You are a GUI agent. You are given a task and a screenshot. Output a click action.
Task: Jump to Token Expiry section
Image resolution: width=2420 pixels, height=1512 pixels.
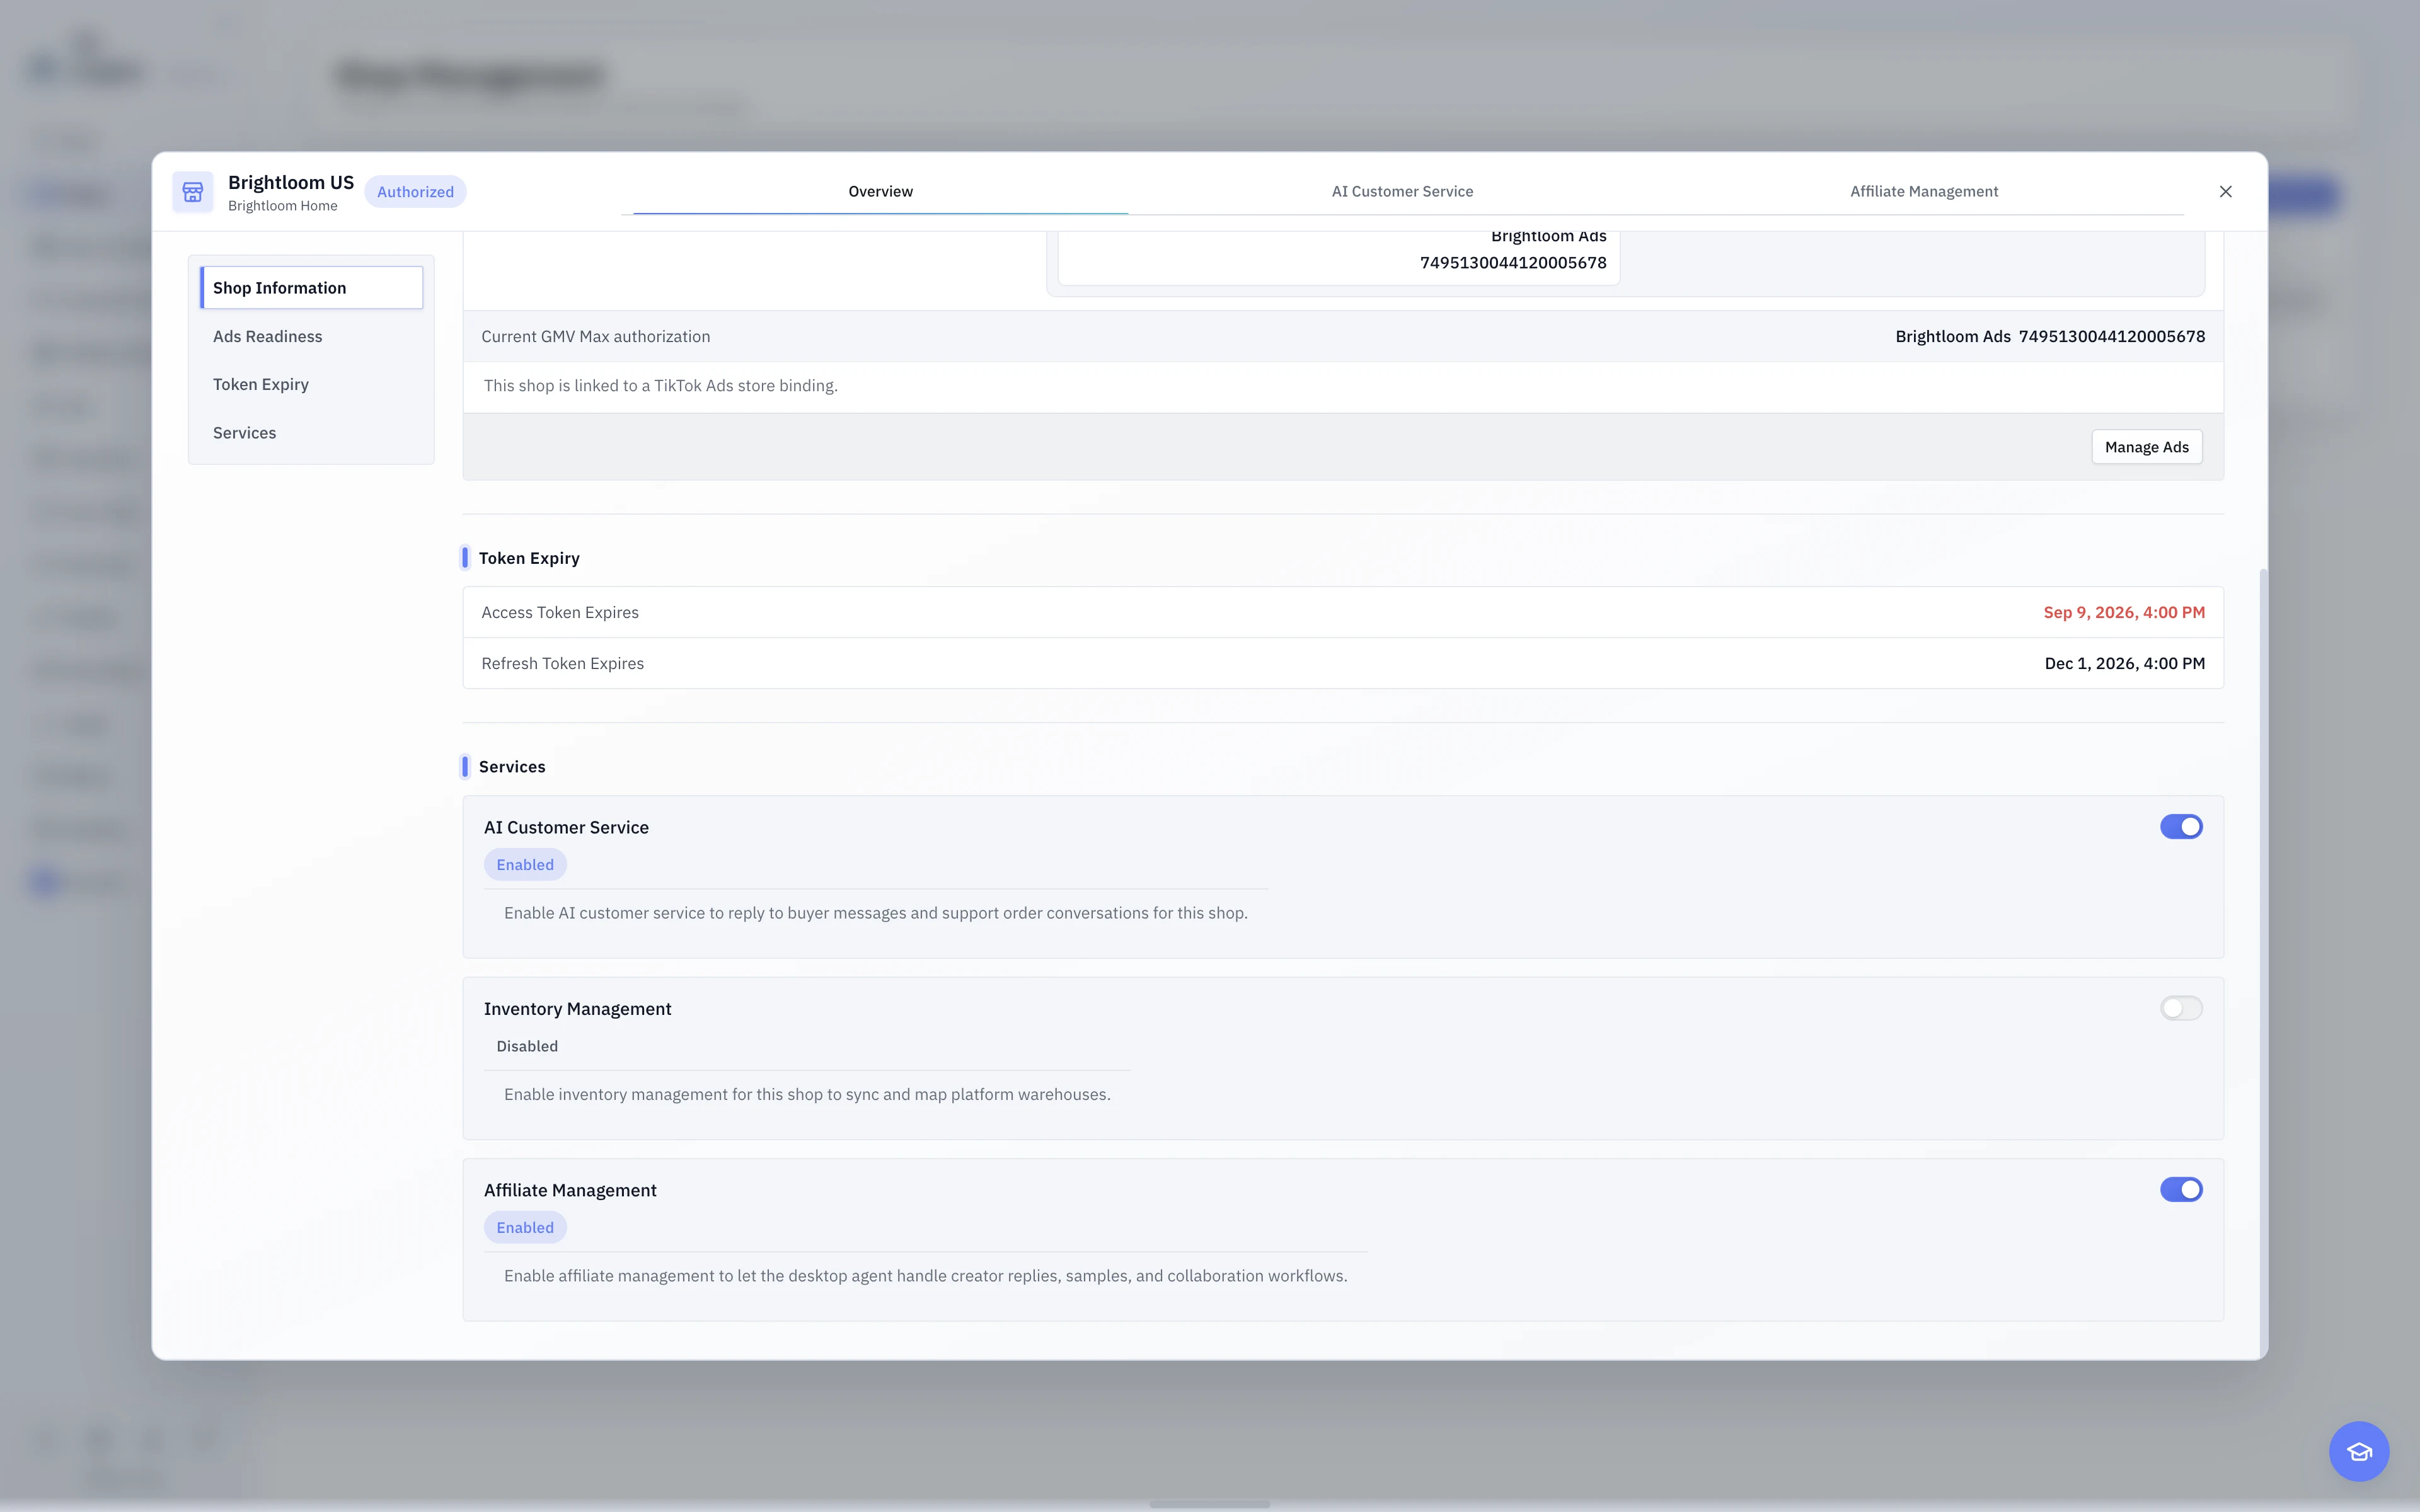[311, 384]
